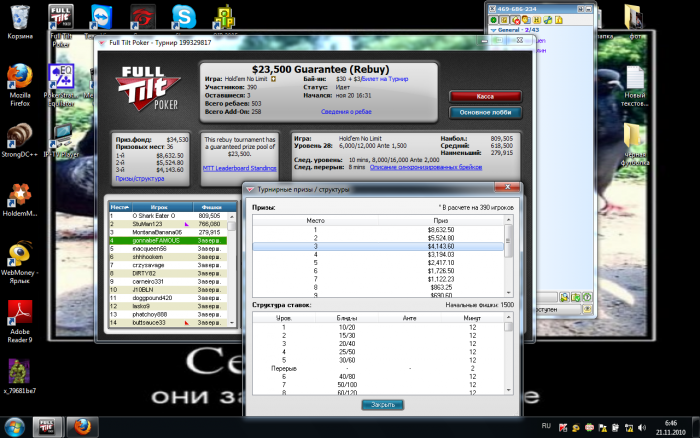Viewport: 700px width, 438px height.
Task: Click the Игрок column header in the players list
Action: 162,207
